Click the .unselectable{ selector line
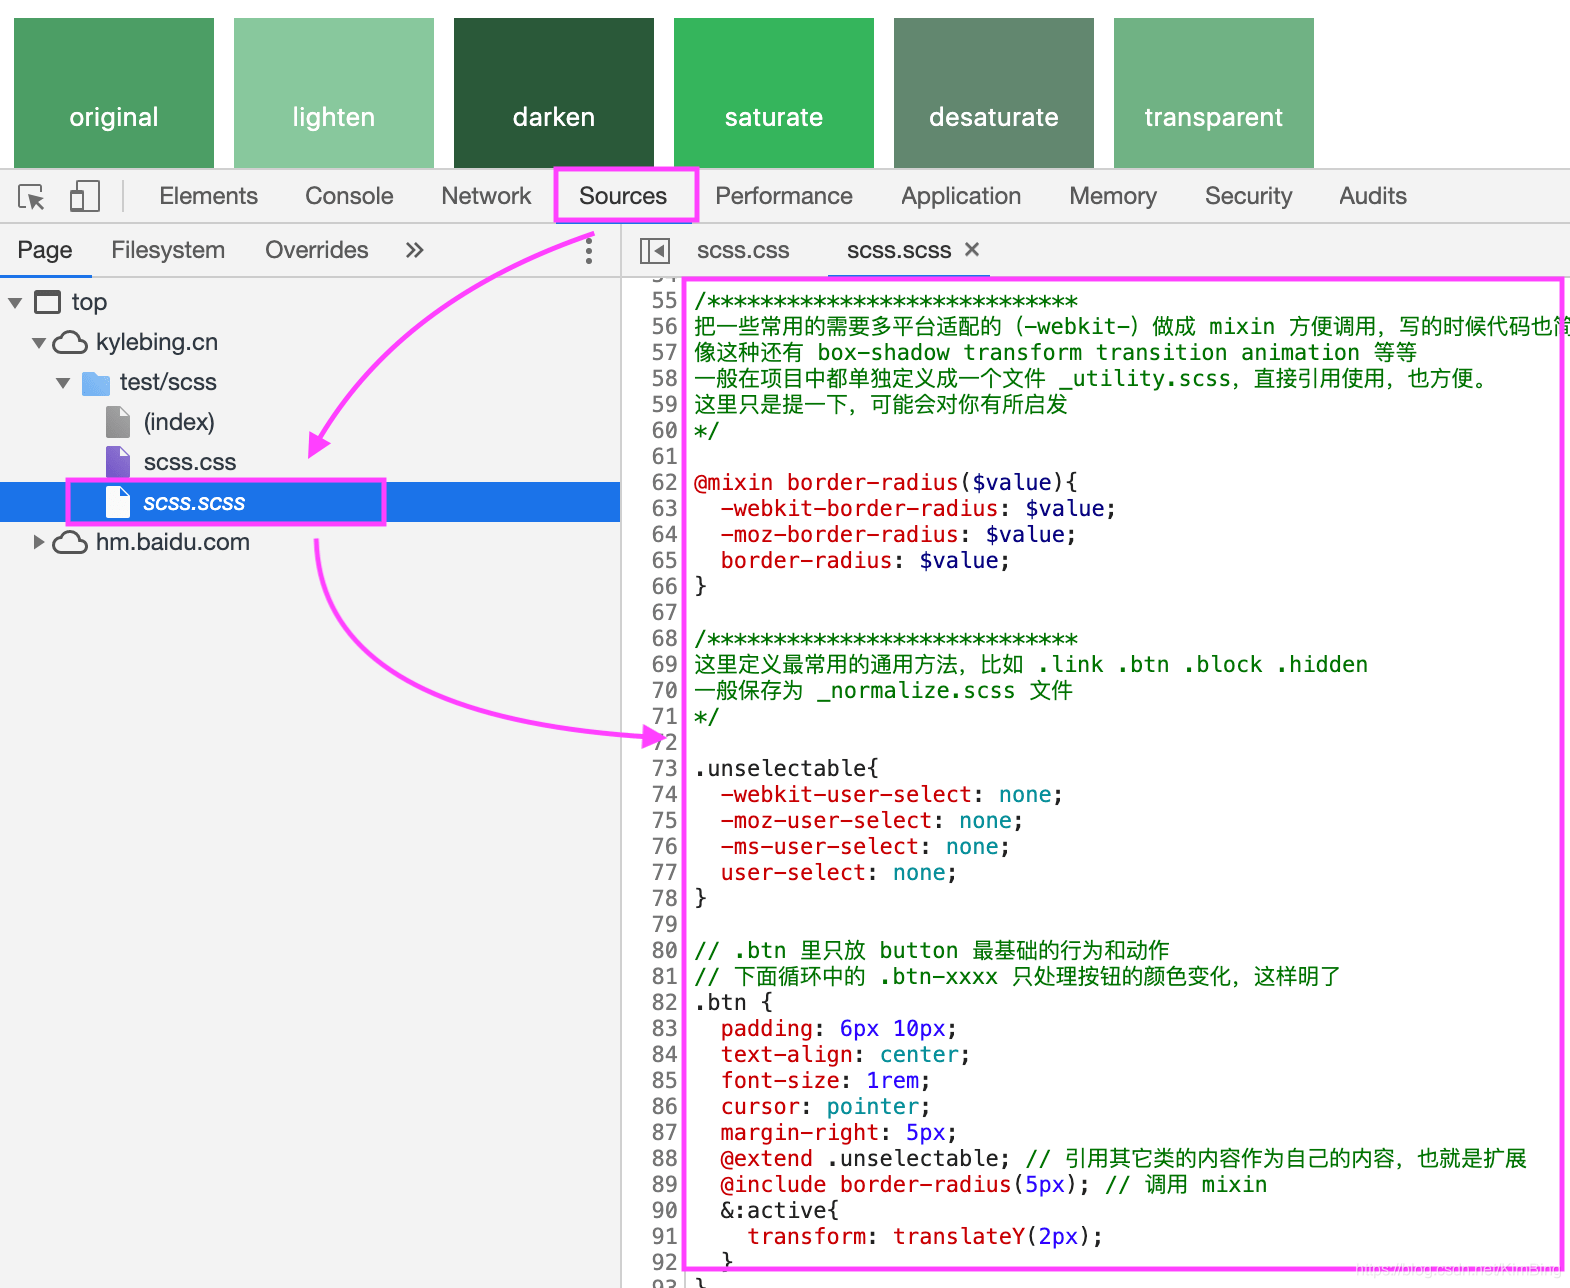Viewport: 1570px width, 1288px height. point(787,768)
